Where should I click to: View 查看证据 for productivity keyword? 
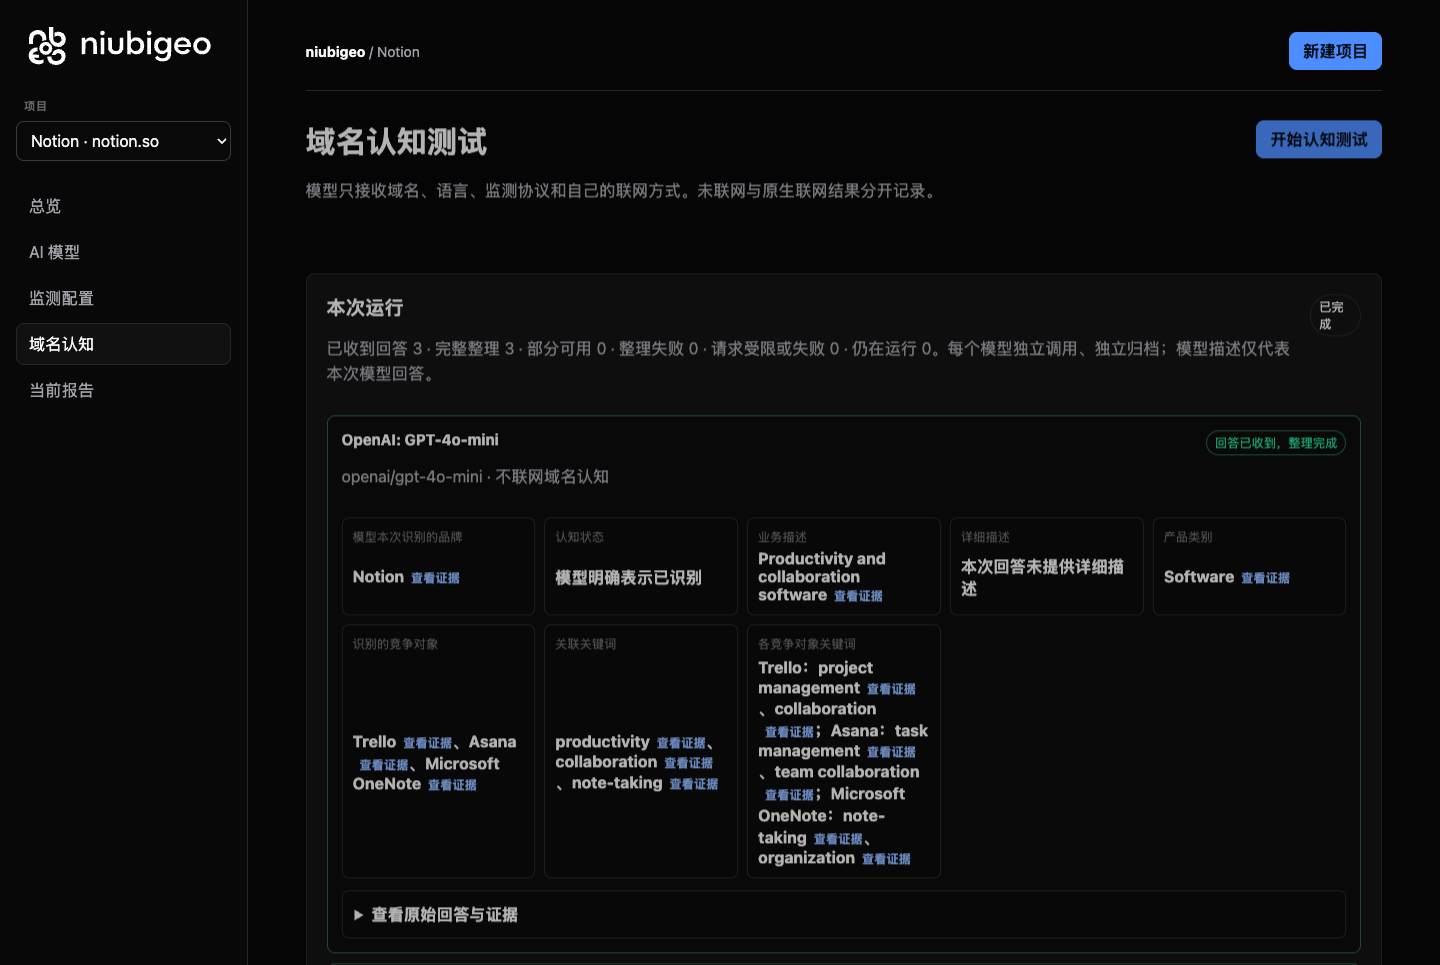pyautogui.click(x=682, y=743)
